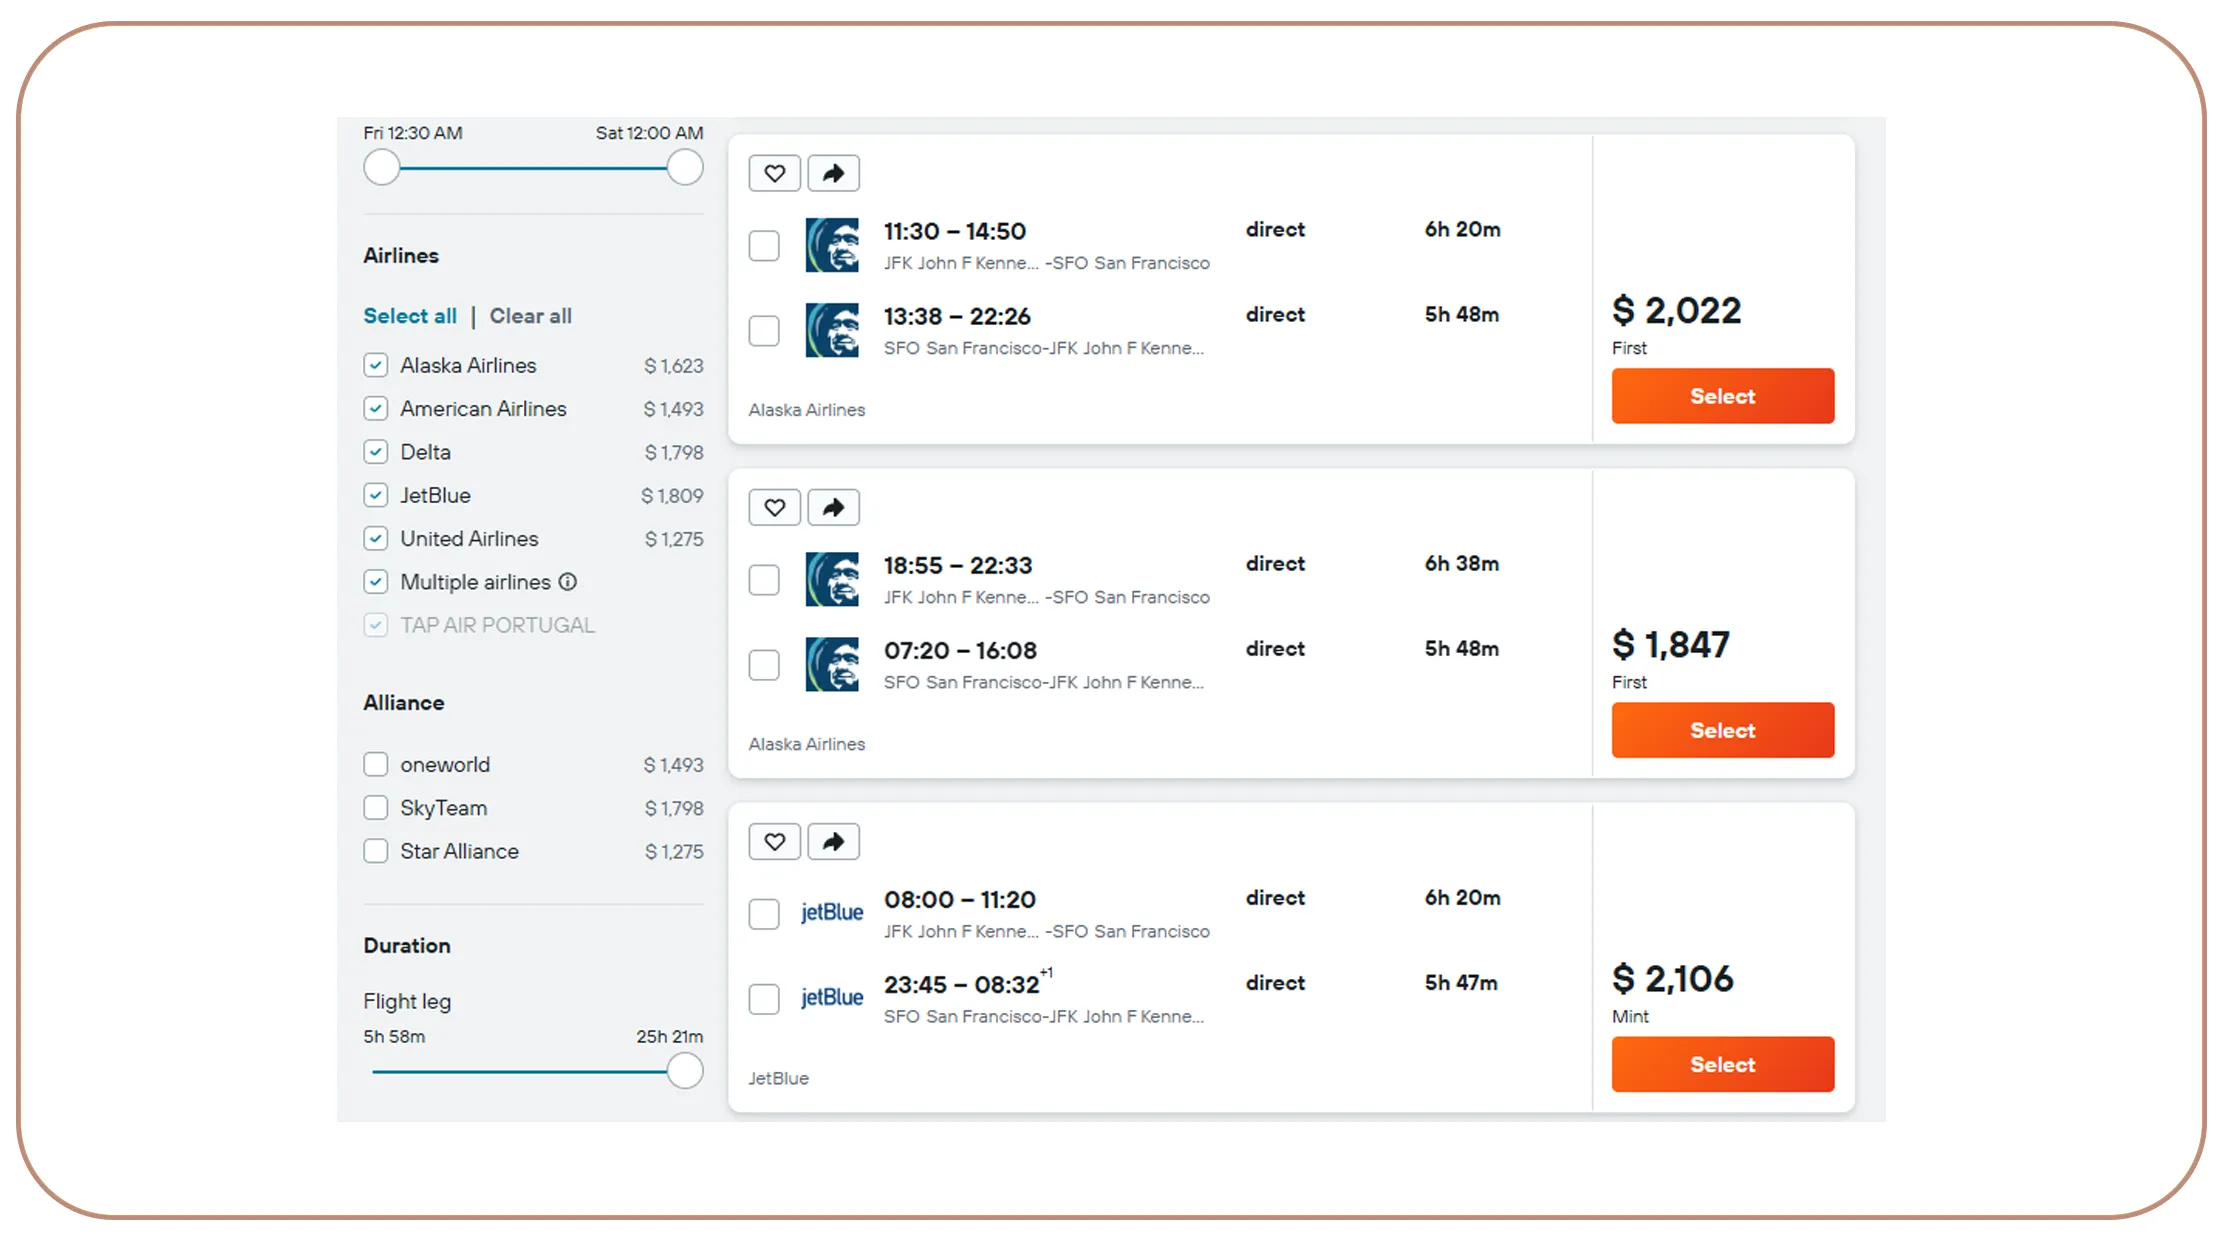
Task: Click the Alliance section heading
Action: pos(404,702)
